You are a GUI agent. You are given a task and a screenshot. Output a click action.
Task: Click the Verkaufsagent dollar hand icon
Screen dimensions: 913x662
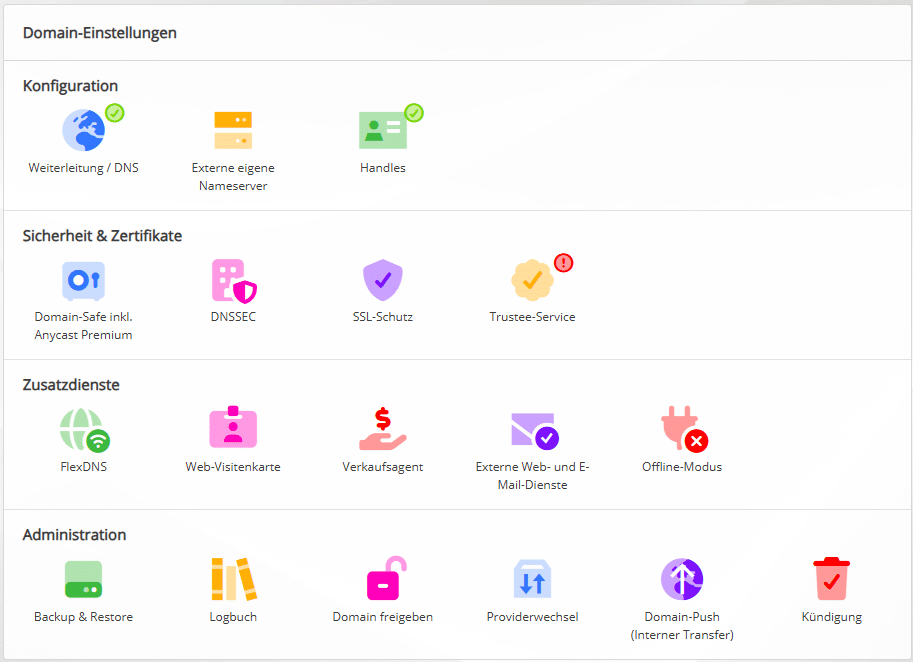point(383,429)
